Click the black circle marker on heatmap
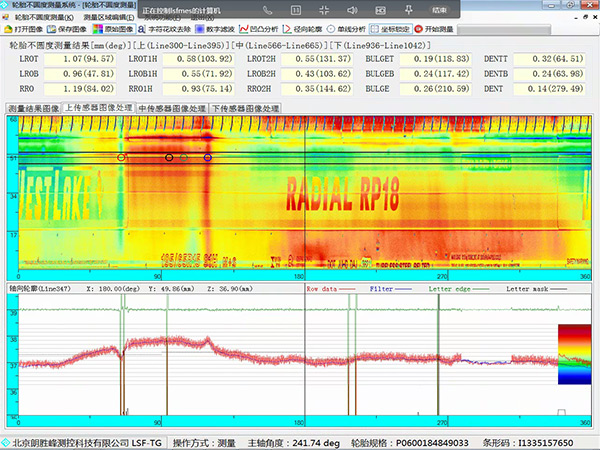Image resolution: width=600 pixels, height=450 pixels. [x=169, y=157]
